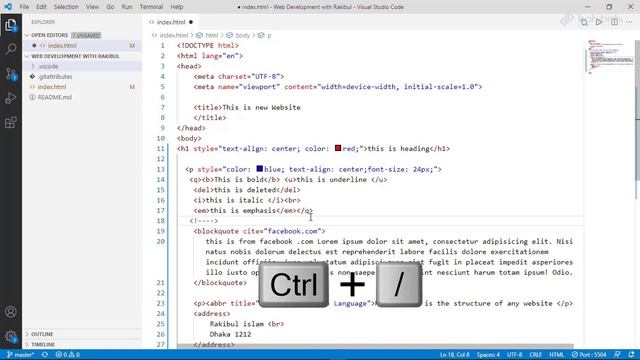Open the Go menu

[x=110, y=7]
